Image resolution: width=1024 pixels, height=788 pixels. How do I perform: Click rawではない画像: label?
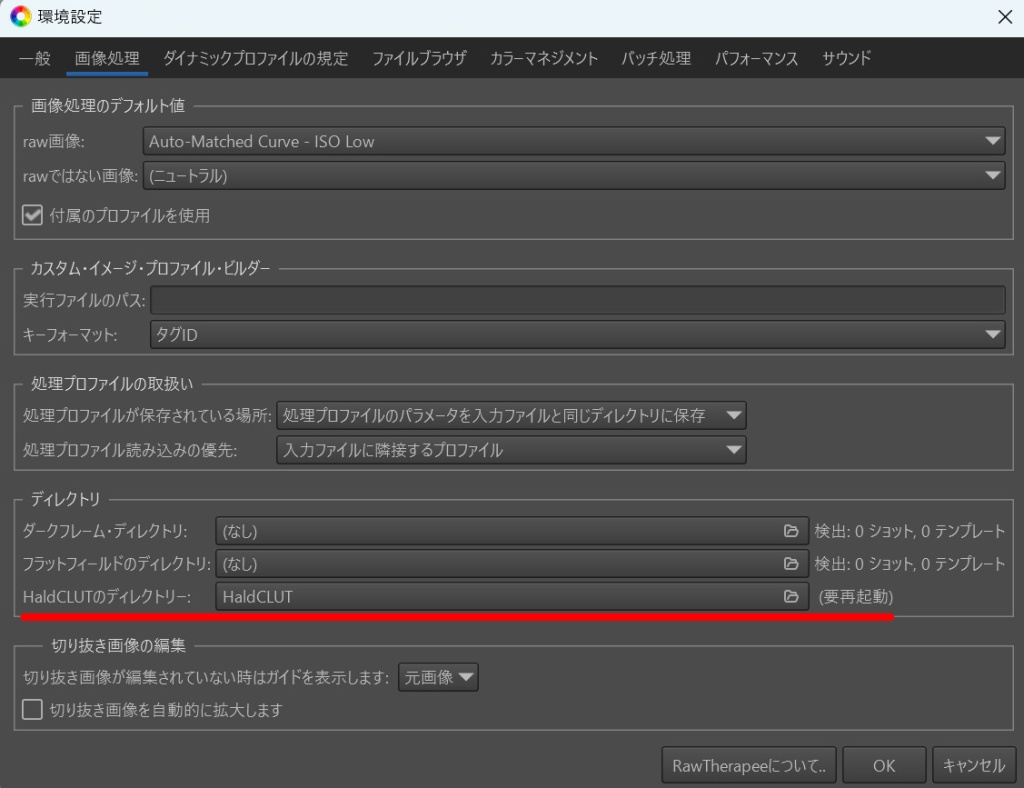[80, 176]
